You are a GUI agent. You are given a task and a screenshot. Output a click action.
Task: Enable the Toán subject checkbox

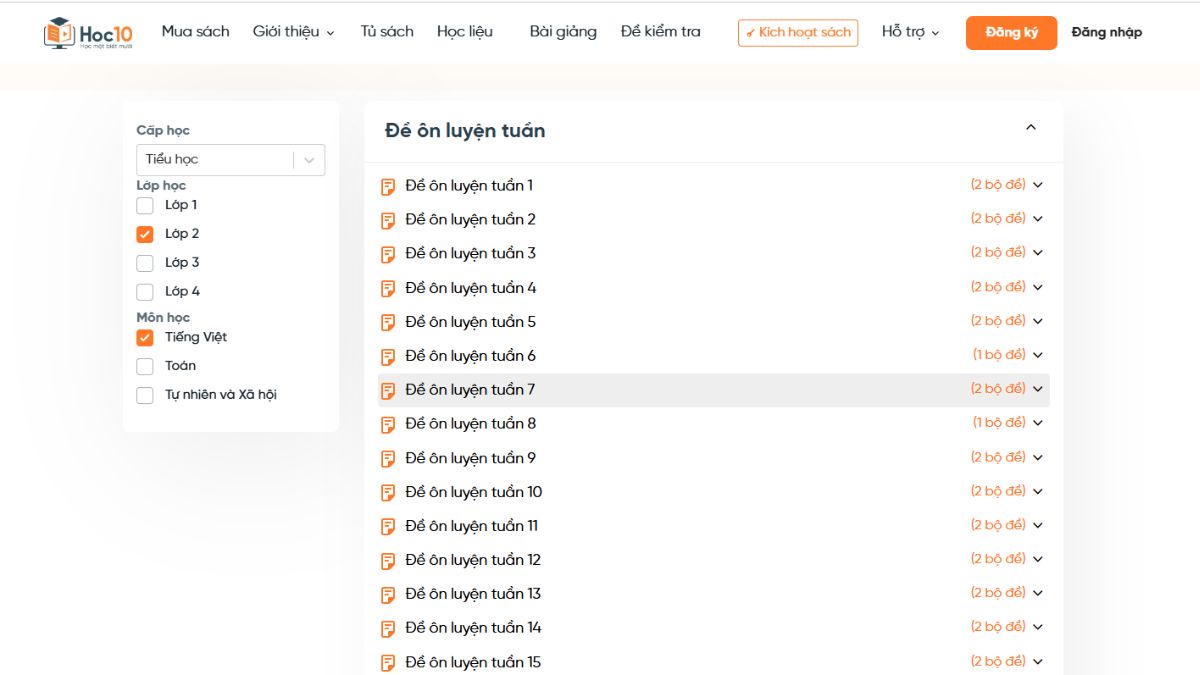[x=145, y=366]
